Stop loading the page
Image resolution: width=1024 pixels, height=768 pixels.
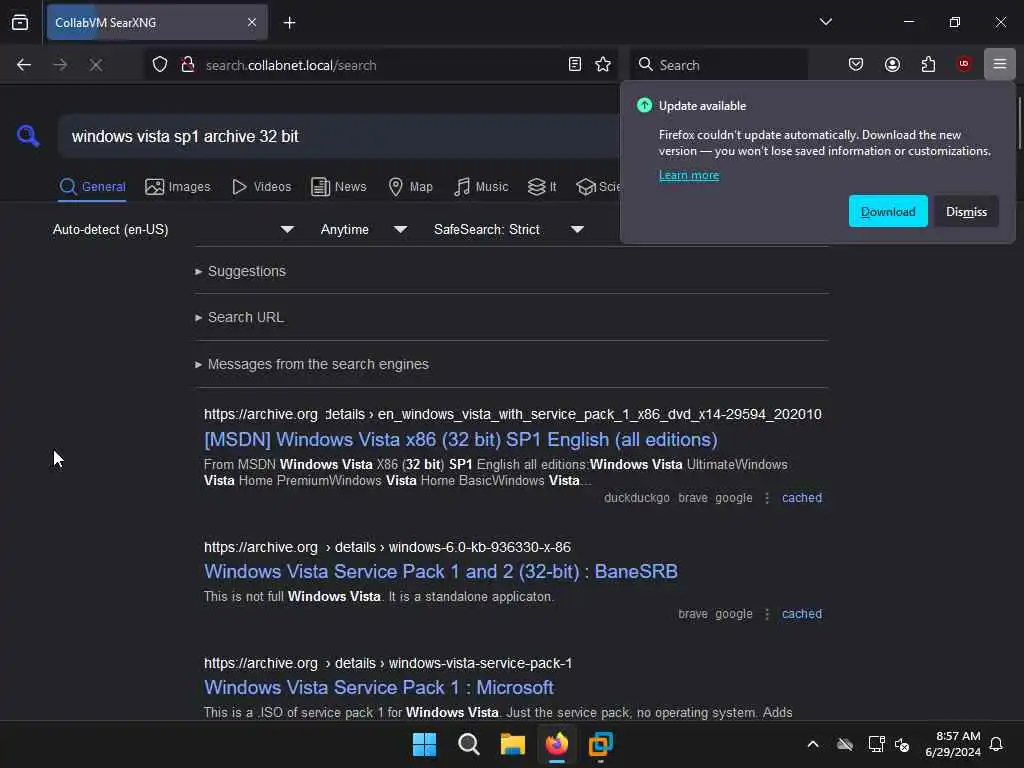point(96,65)
